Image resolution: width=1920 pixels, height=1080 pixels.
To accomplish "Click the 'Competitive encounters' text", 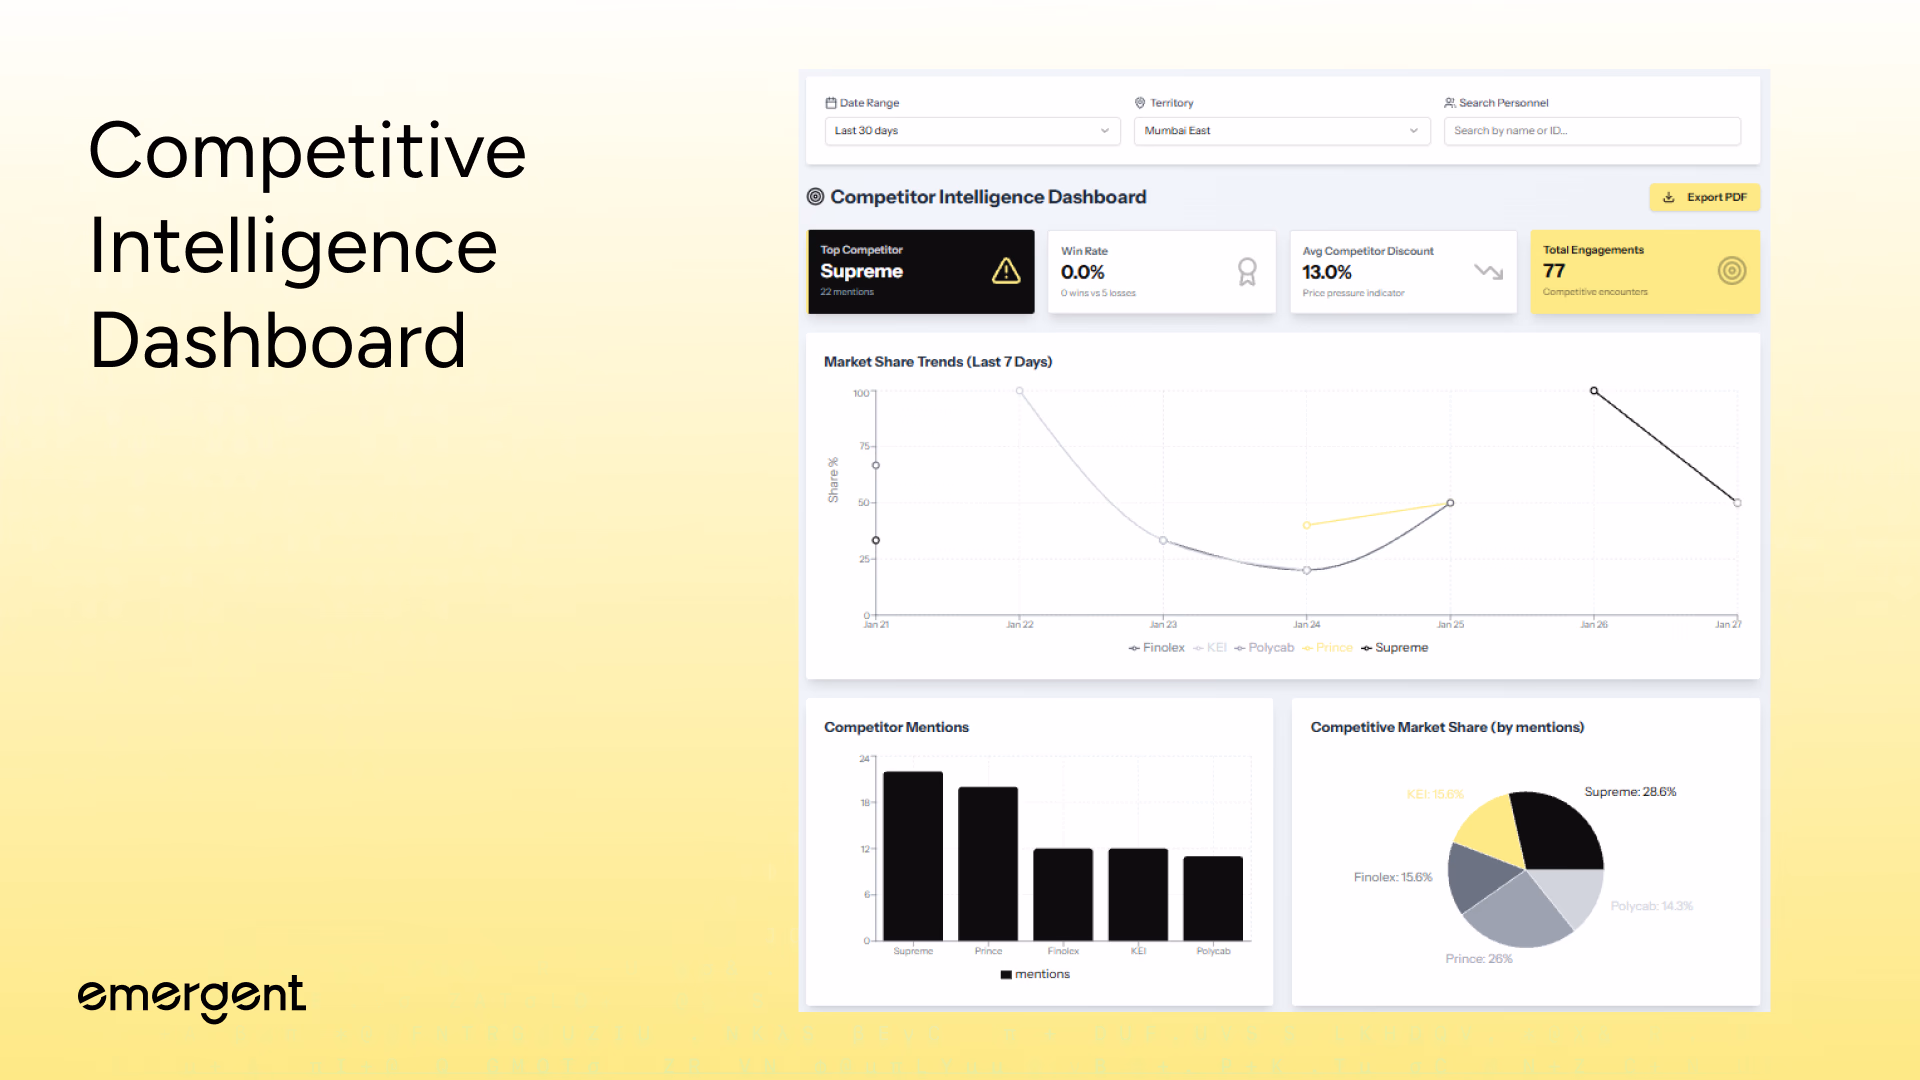I will click(x=1595, y=292).
